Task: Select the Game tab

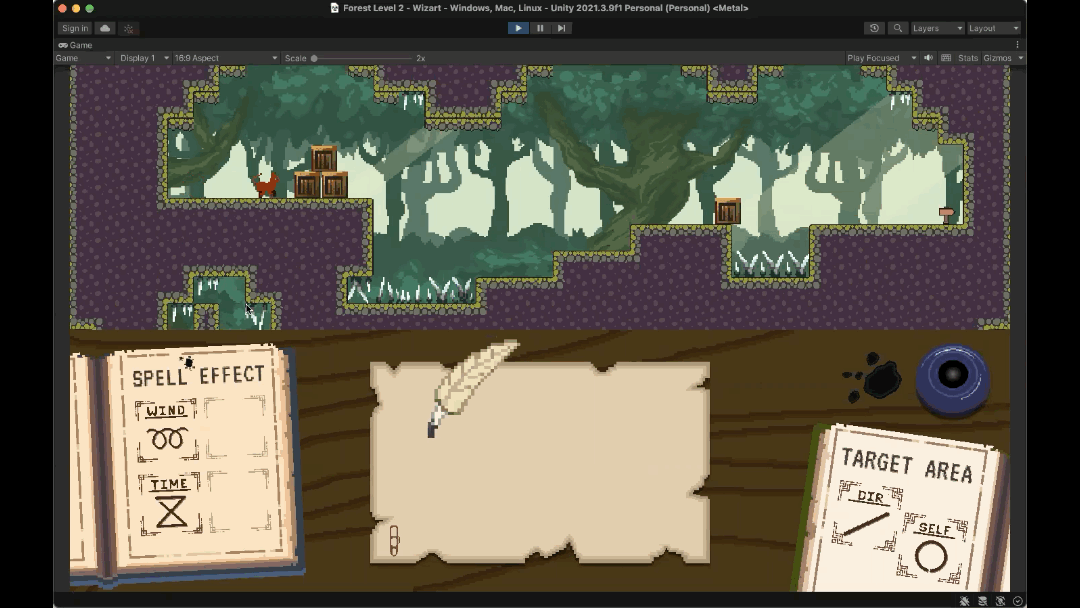Action: coord(75,45)
